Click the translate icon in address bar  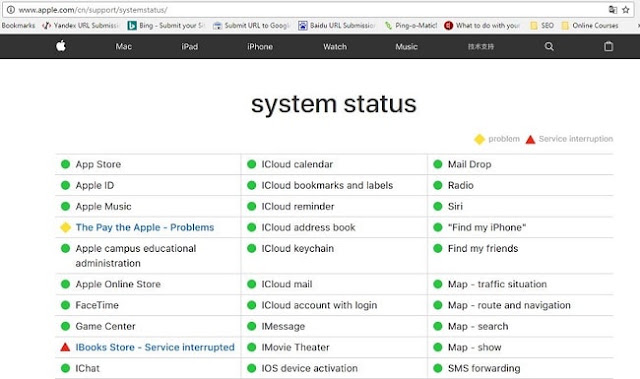point(613,10)
